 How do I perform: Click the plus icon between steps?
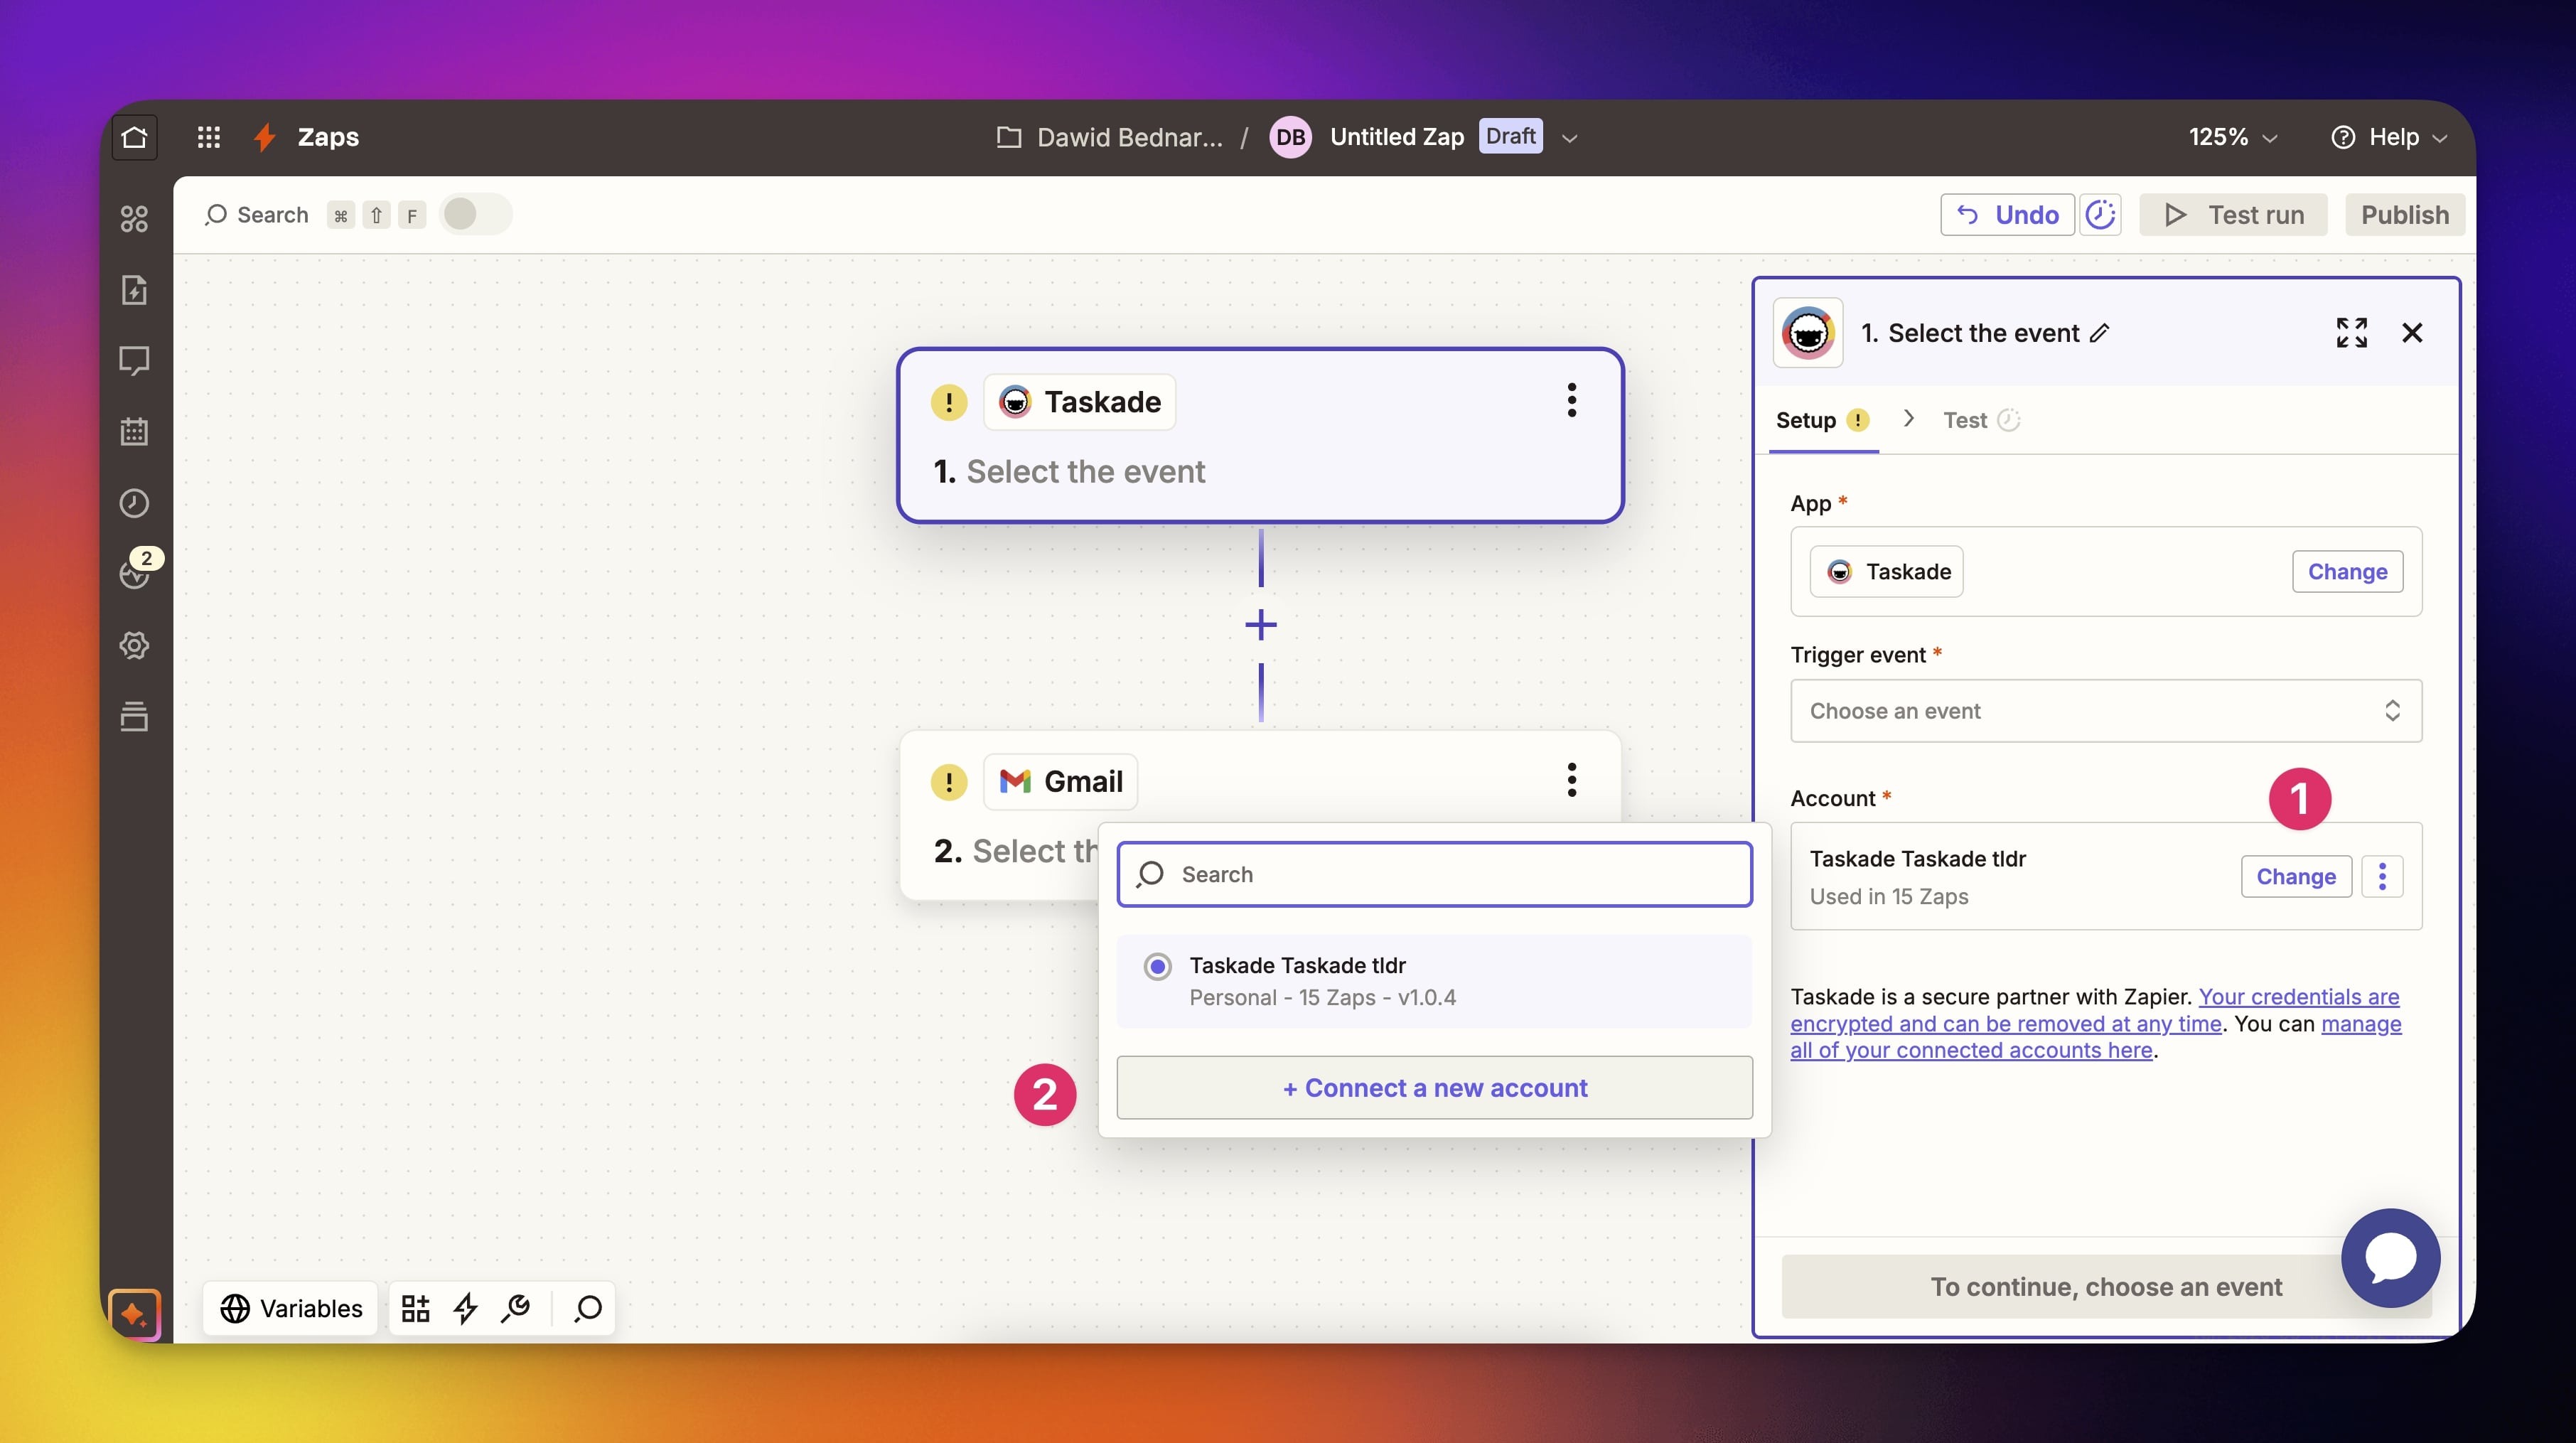coord(1261,625)
